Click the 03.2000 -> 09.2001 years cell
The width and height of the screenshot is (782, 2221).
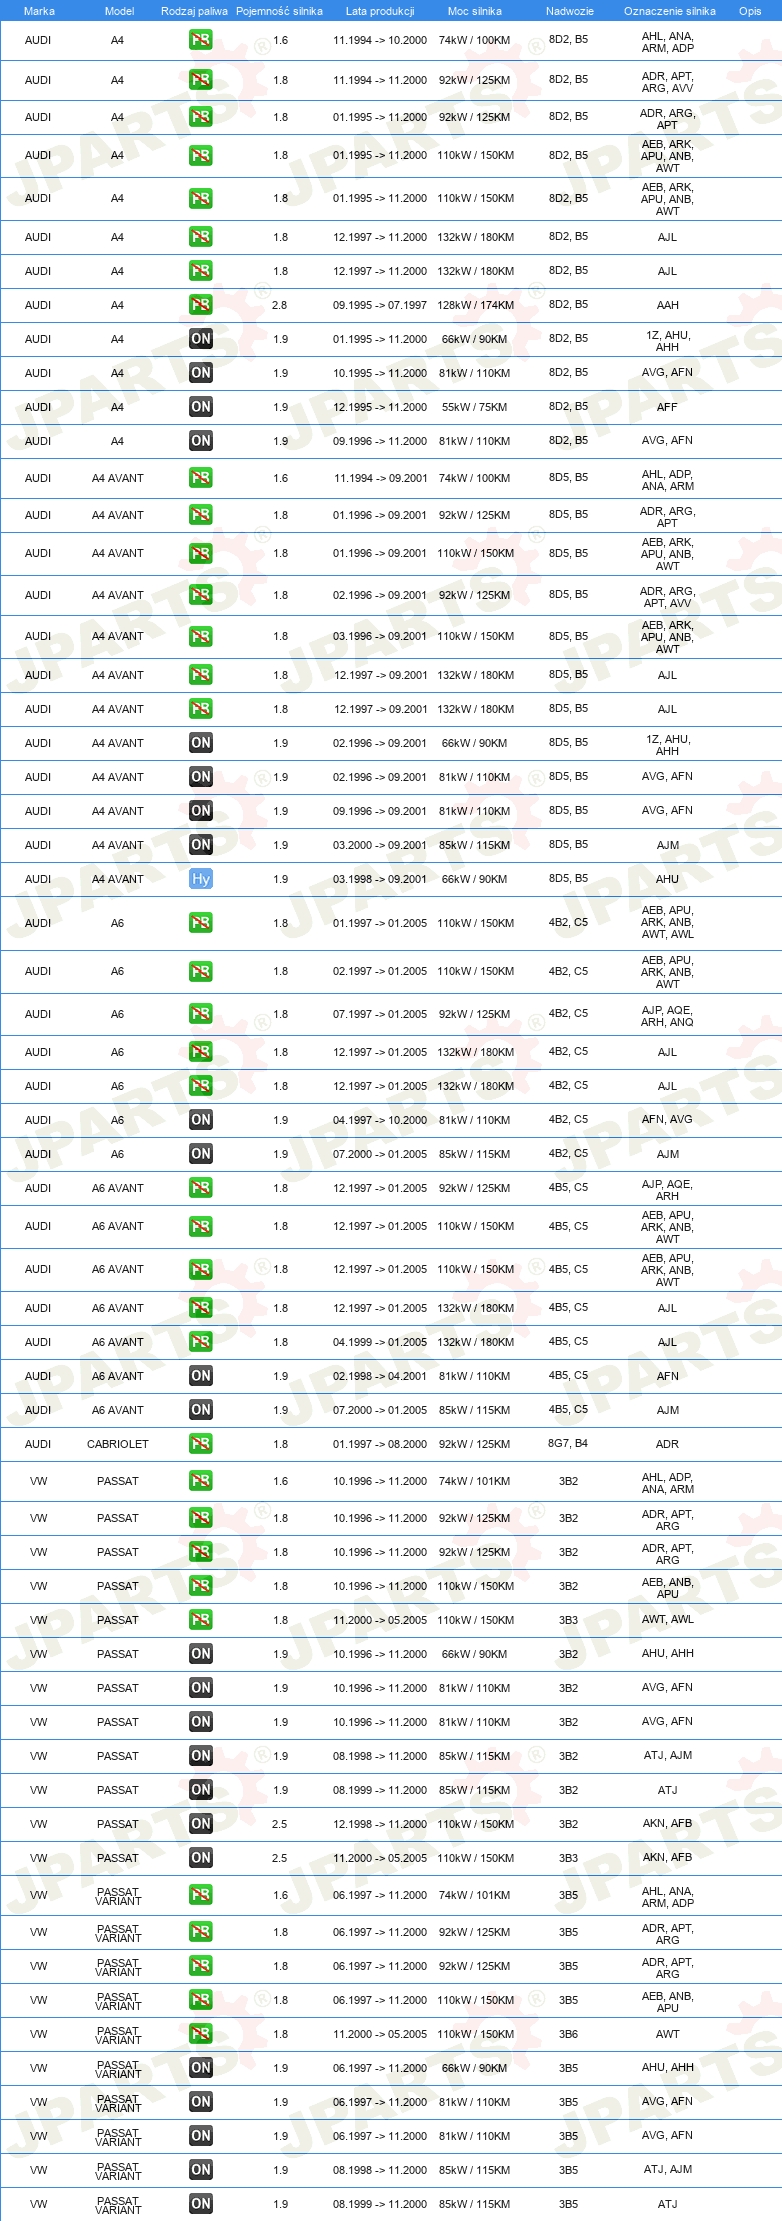pyautogui.click(x=380, y=845)
